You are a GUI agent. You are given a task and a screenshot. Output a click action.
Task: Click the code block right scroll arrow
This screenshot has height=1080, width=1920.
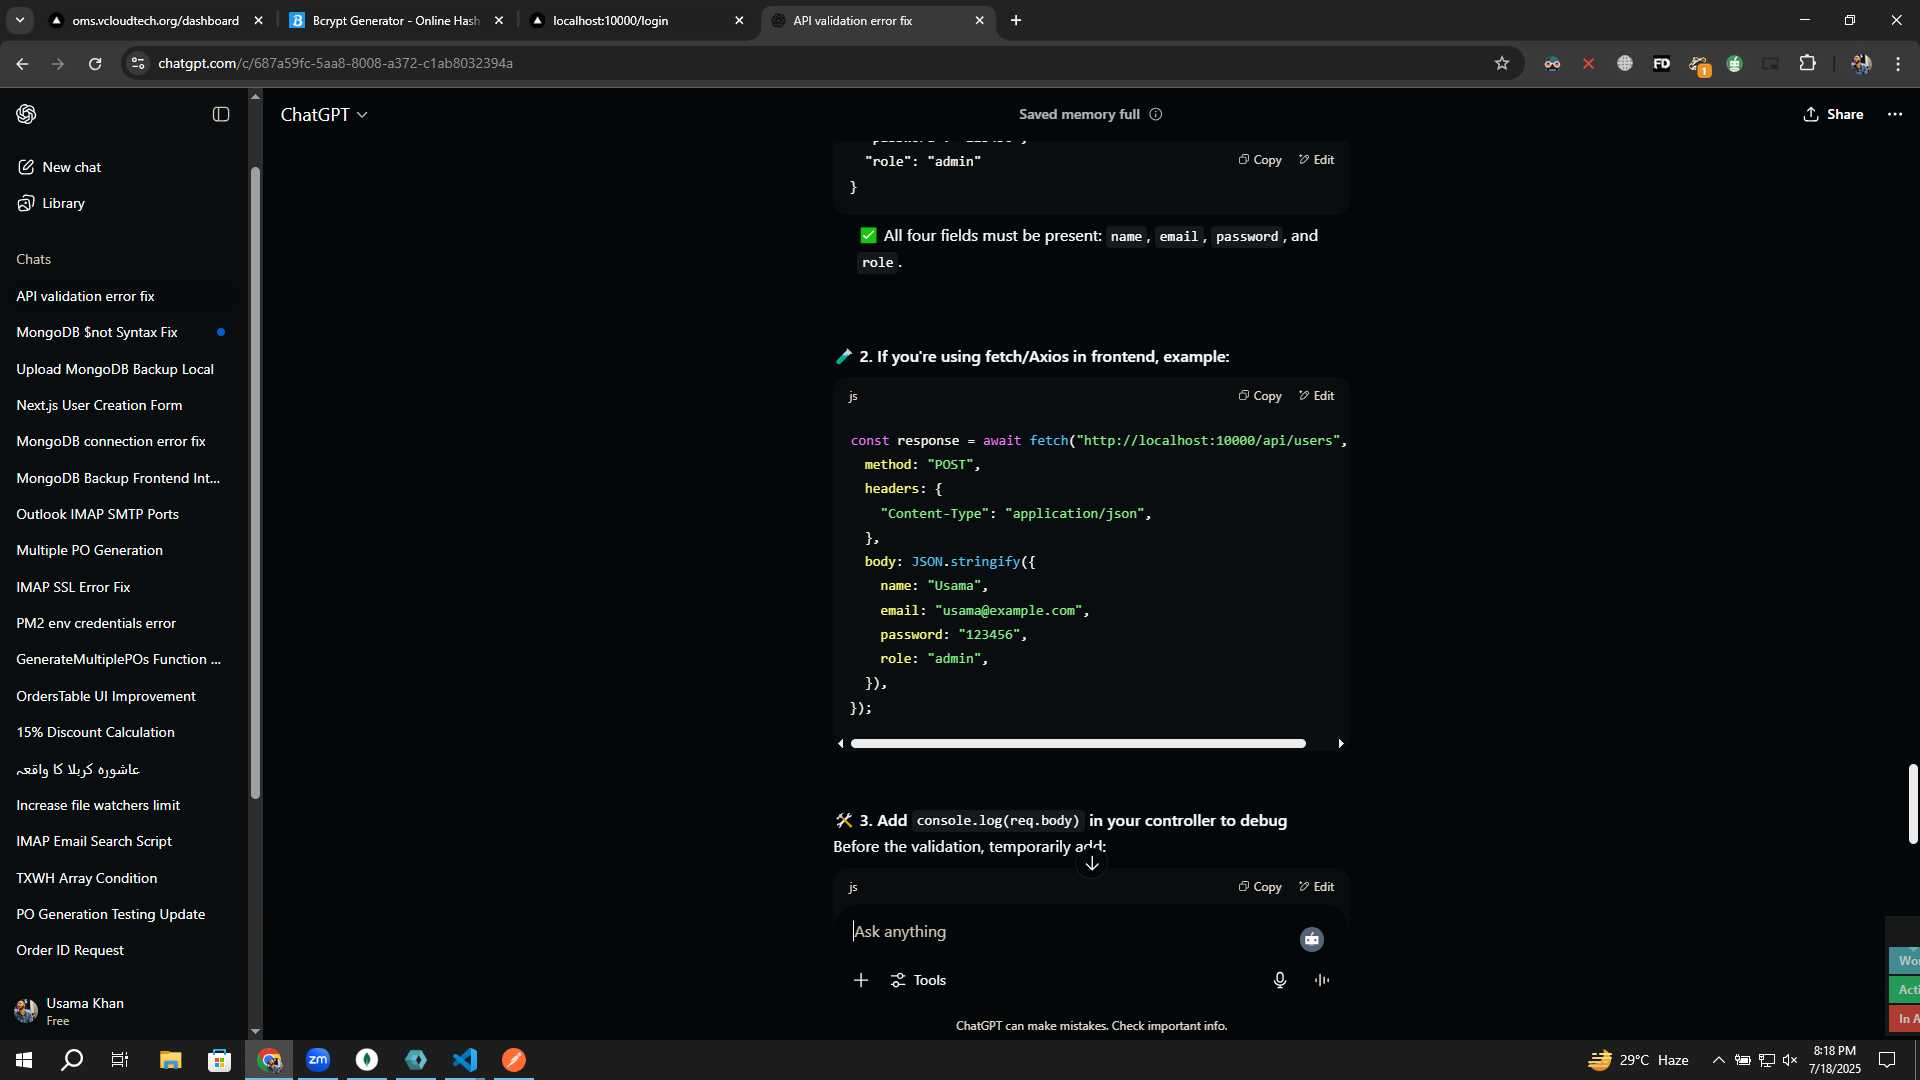[1341, 744]
